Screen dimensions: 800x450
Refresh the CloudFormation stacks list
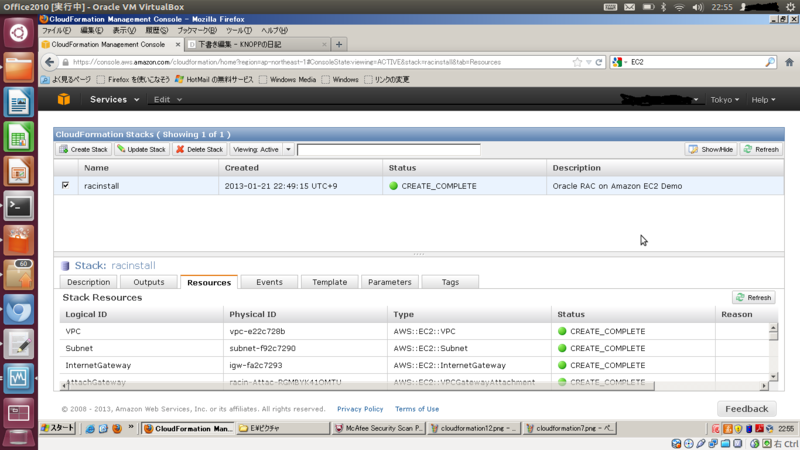coord(761,149)
